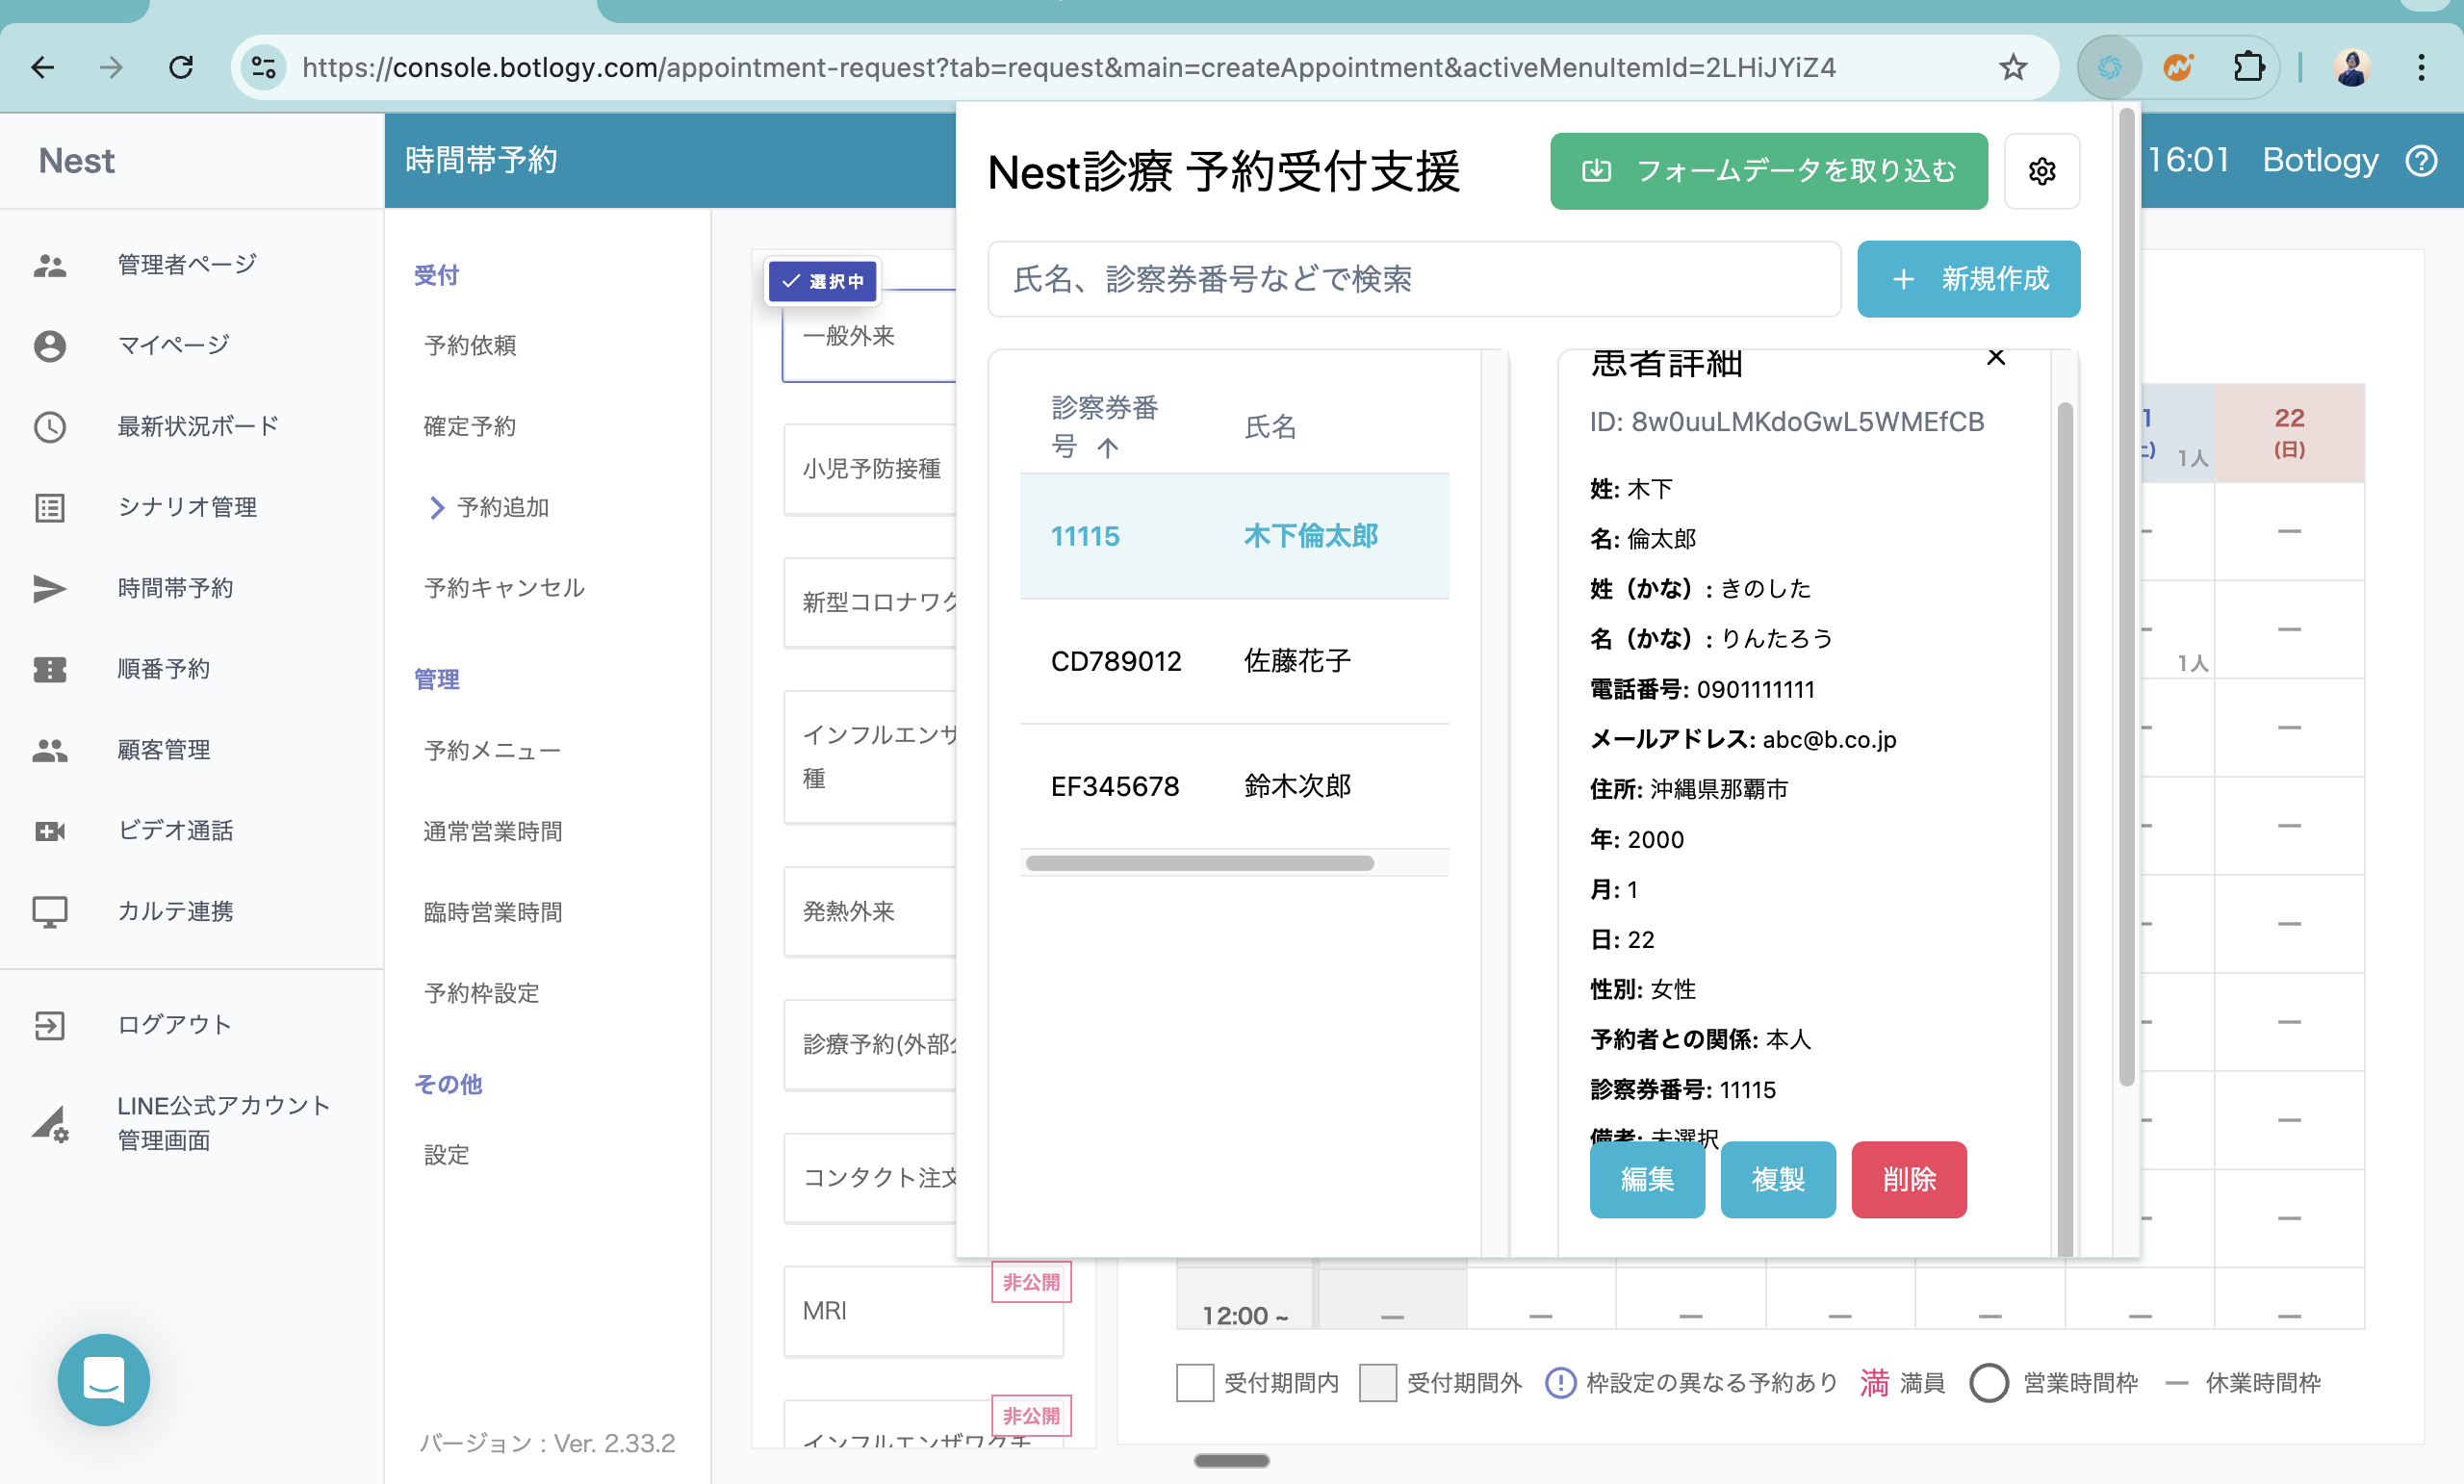This screenshot has height=1484, width=2464.
Task: Click the 最新状況ボード clock icon
Action: coord(49,427)
